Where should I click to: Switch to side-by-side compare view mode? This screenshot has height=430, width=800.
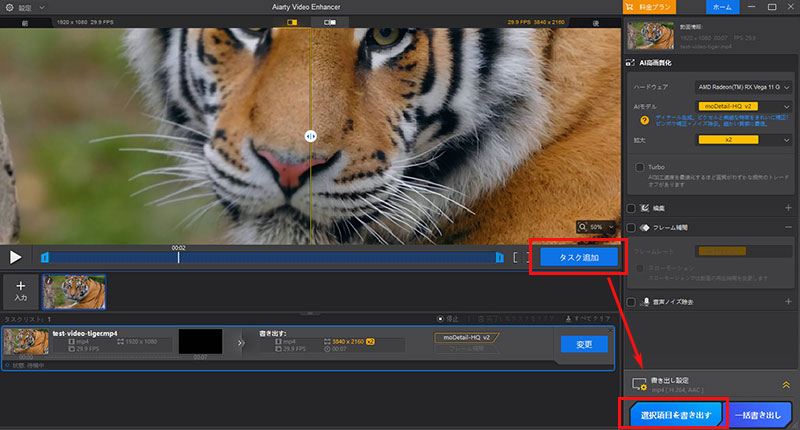[330, 22]
